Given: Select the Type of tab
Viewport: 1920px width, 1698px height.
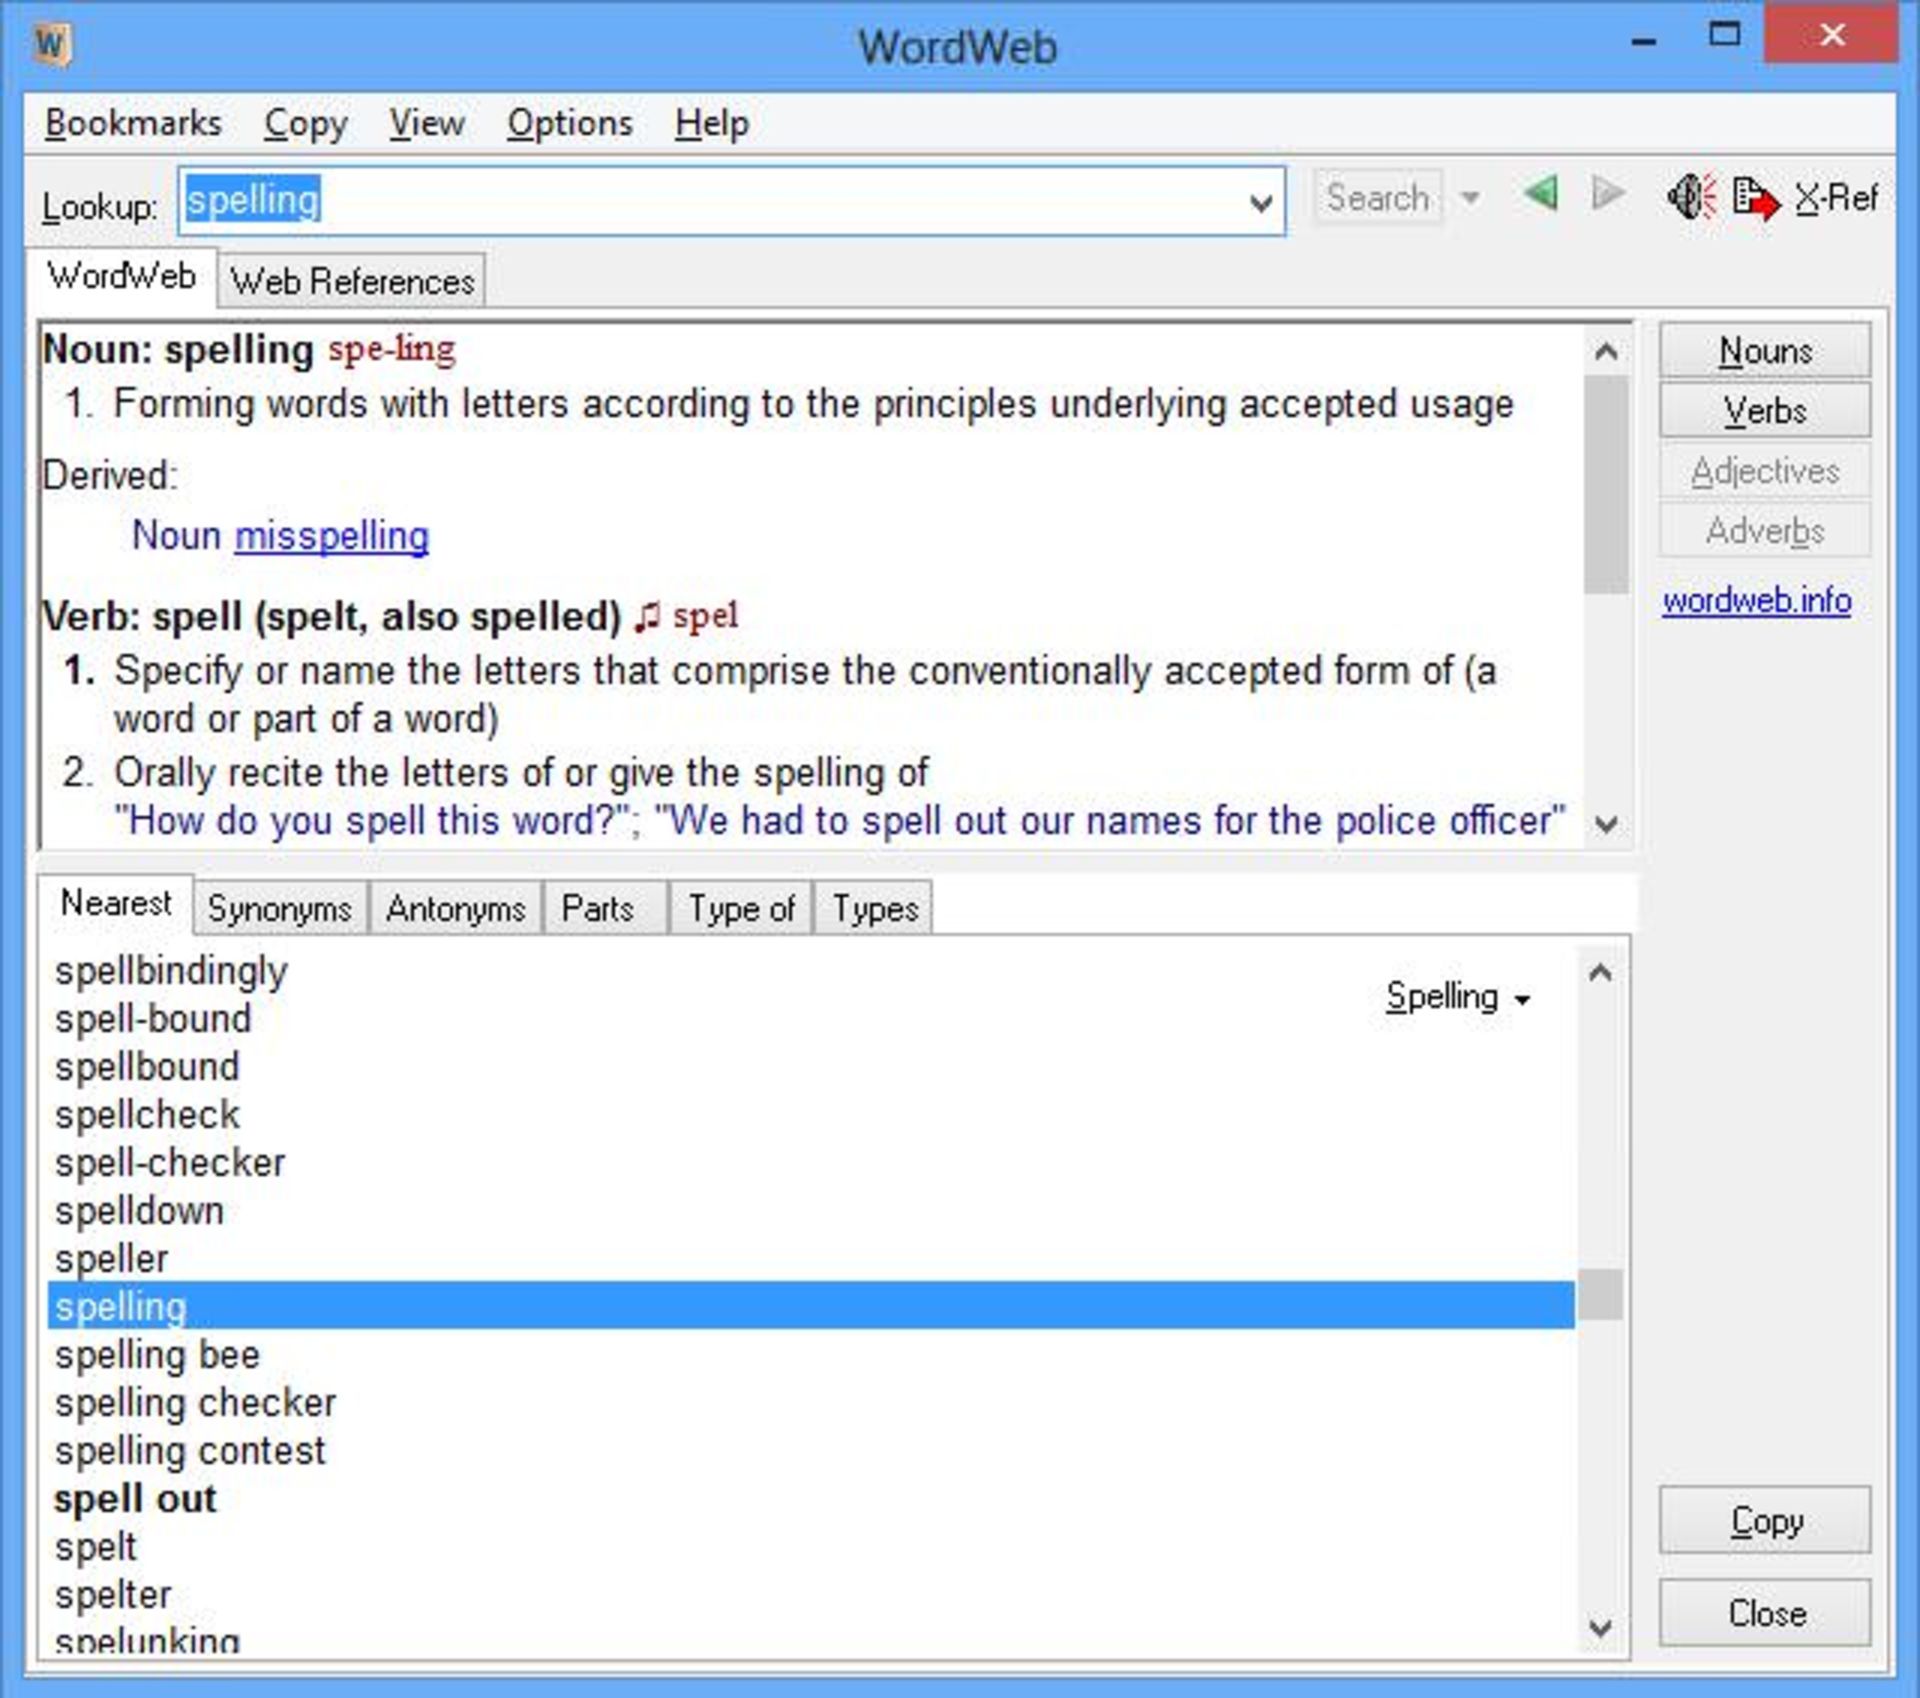Looking at the screenshot, I should [741, 908].
